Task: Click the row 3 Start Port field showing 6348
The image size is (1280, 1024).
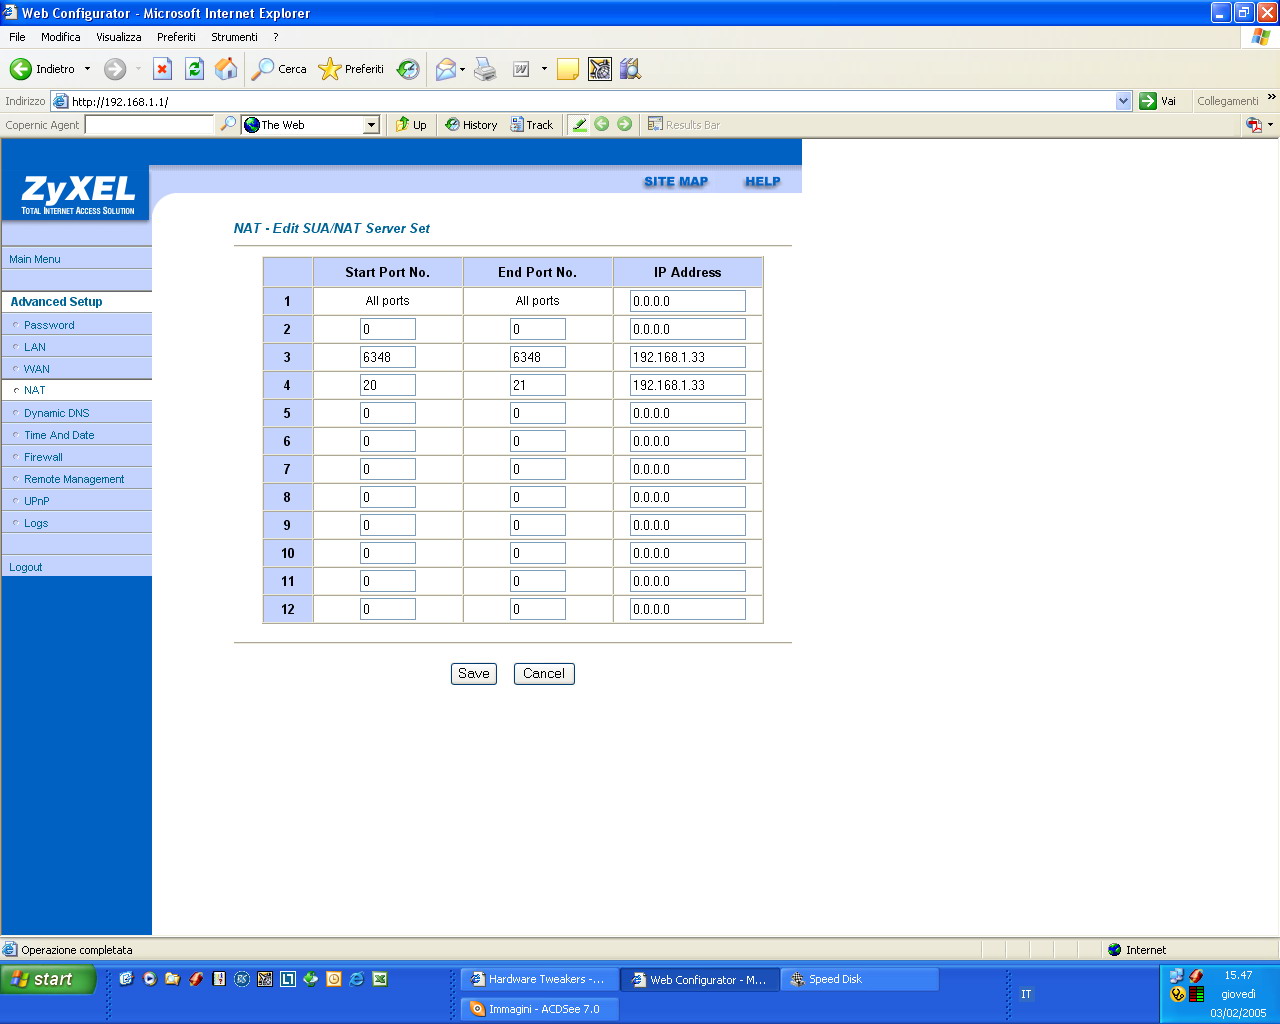Action: coord(388,357)
